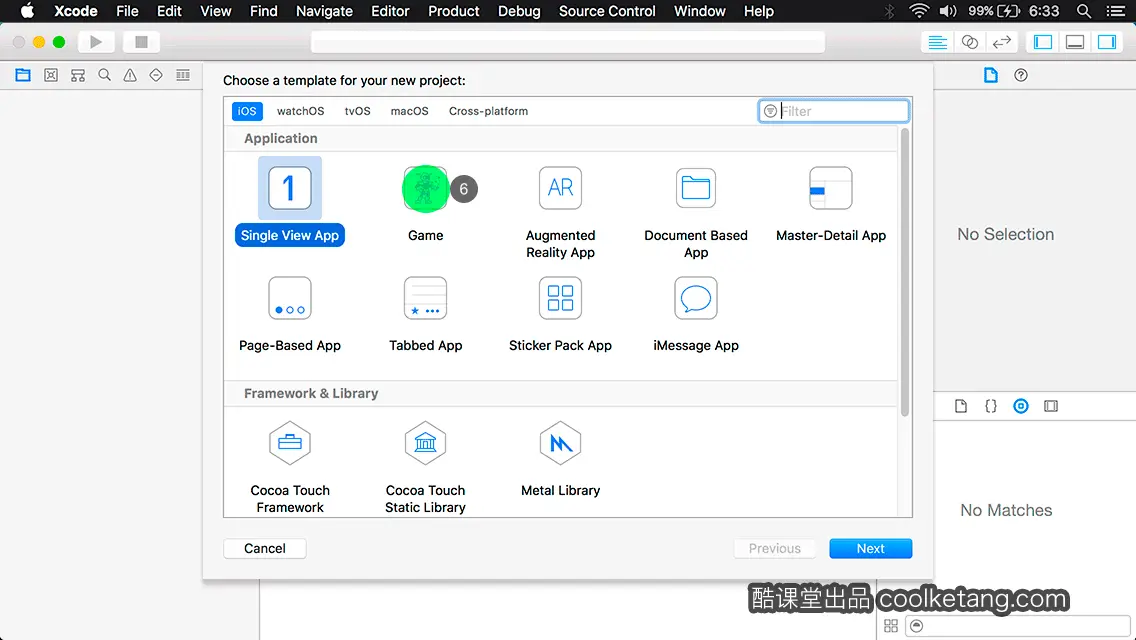Show the Project navigator folder icon
The image size is (1136, 640).
tap(23, 75)
